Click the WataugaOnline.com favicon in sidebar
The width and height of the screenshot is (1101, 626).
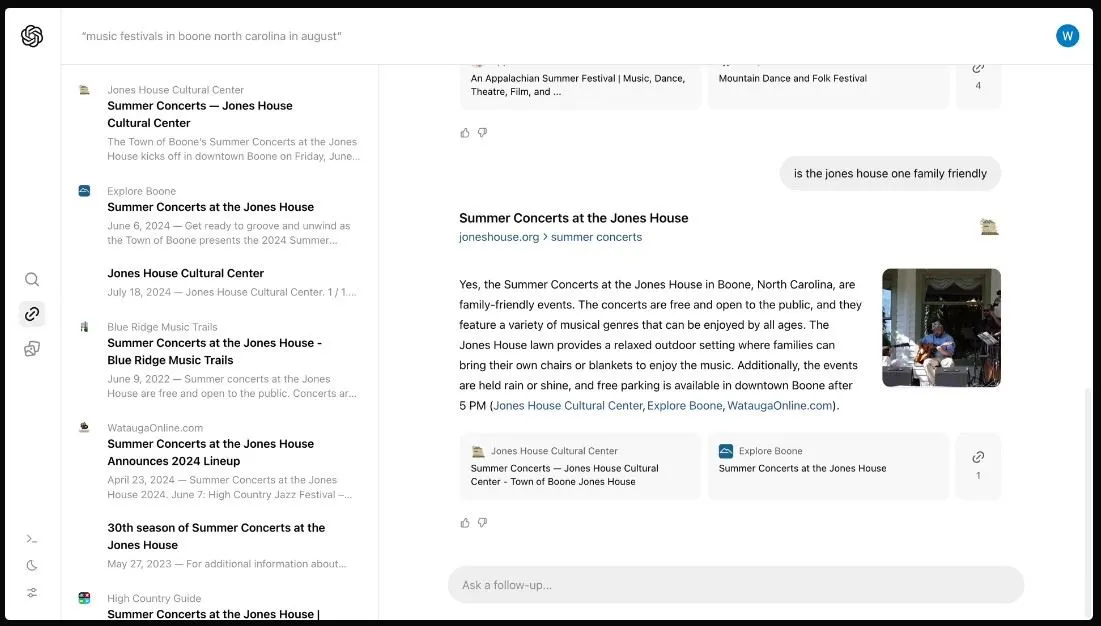click(84, 427)
